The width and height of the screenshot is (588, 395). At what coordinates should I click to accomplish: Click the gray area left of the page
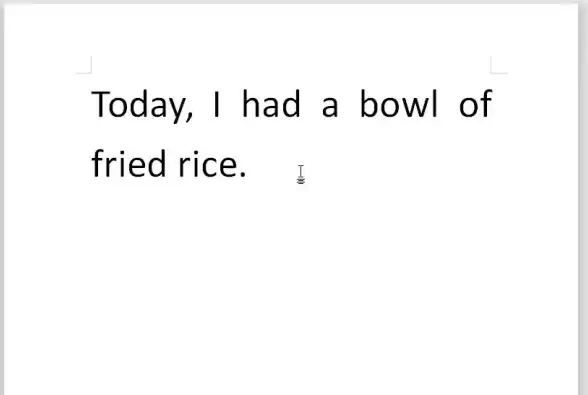coord(2,199)
